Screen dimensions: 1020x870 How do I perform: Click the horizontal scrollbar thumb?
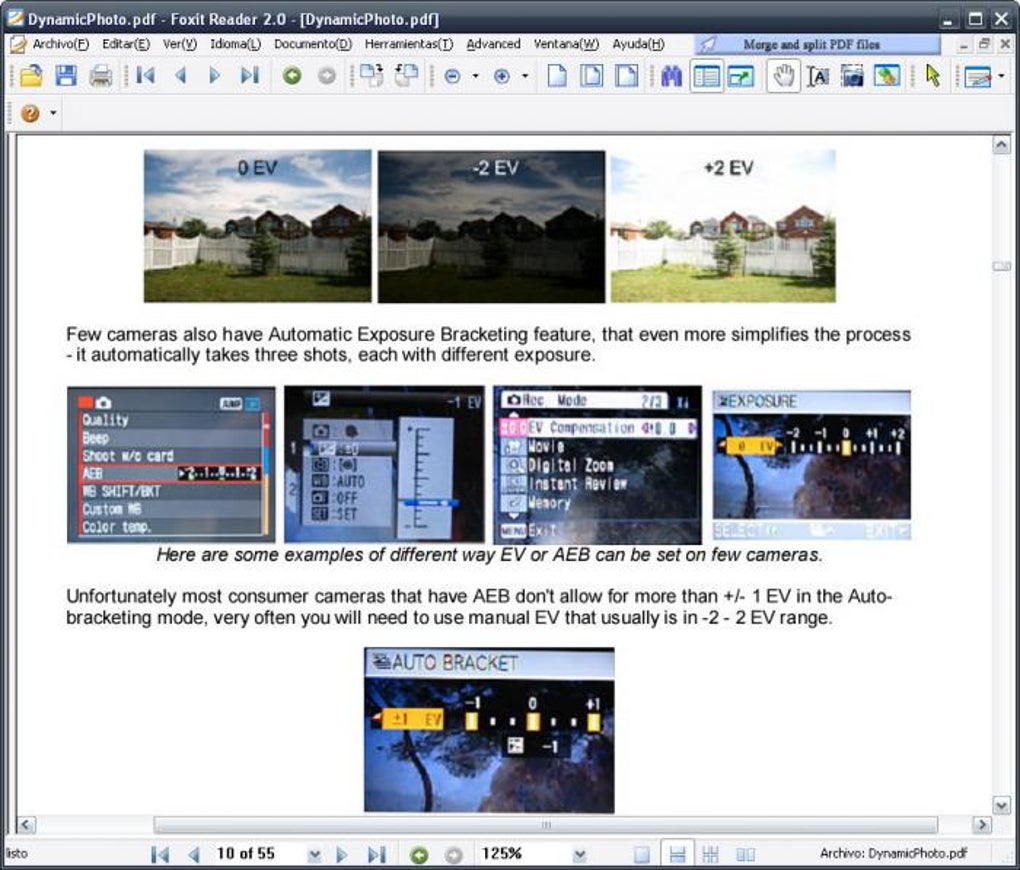pyautogui.click(x=545, y=824)
